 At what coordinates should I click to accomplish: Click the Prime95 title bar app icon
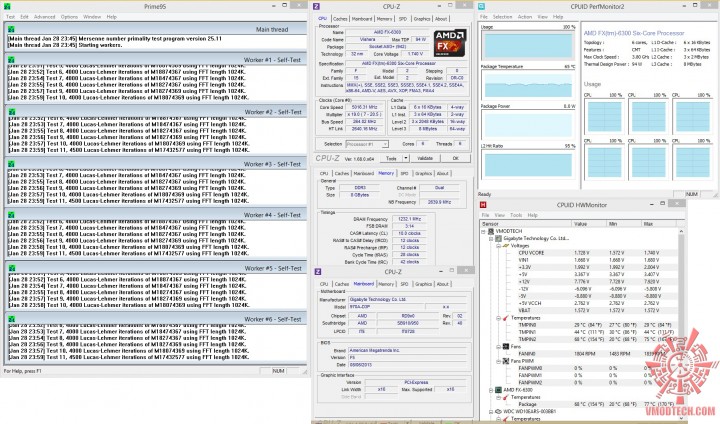coord(7,7)
